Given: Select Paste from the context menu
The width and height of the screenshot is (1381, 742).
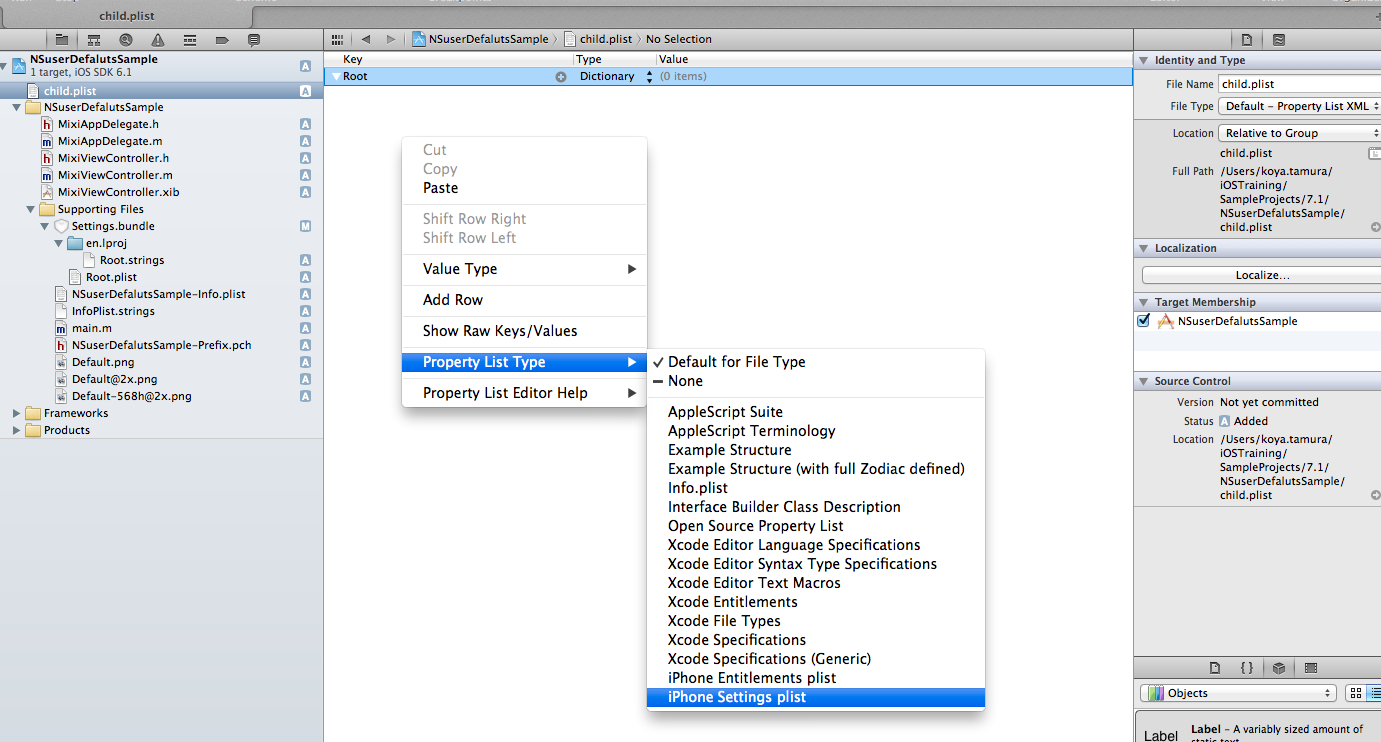Looking at the screenshot, I should click(524, 188).
